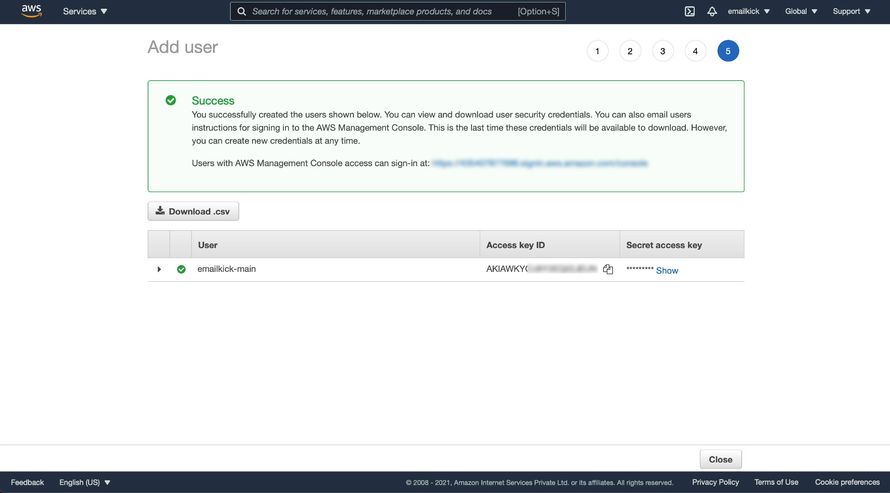Select wizard step 5 indicator

point(728,51)
